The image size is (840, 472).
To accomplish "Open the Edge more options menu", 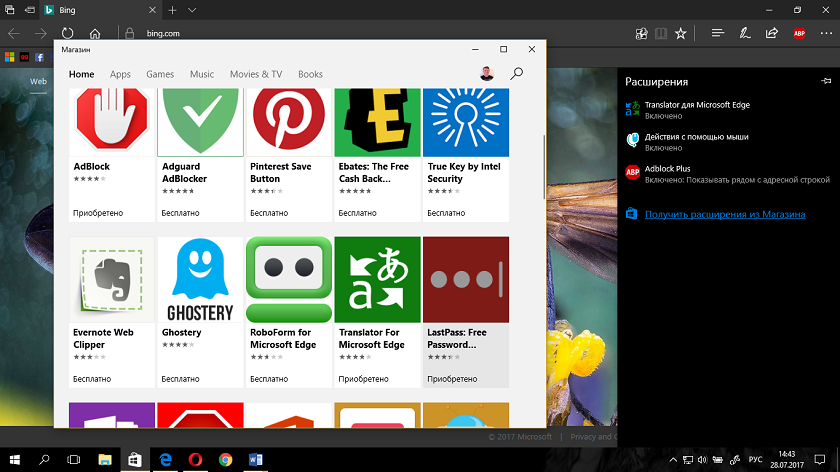I will click(826, 33).
